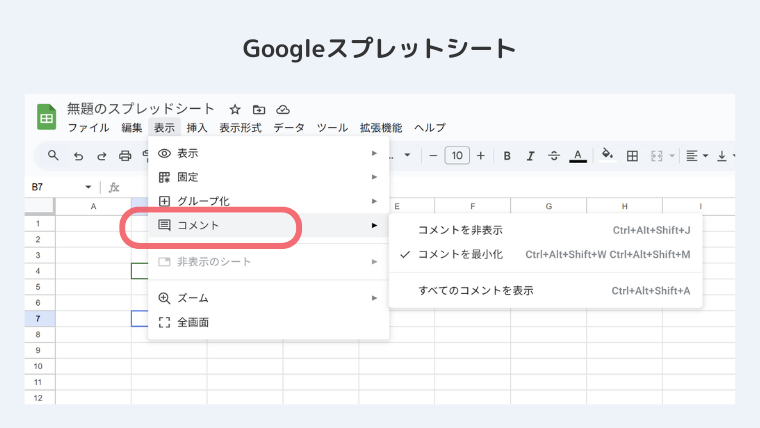Open the 拡張機能 menu
Screen dimensions: 760x428
pos(381,127)
